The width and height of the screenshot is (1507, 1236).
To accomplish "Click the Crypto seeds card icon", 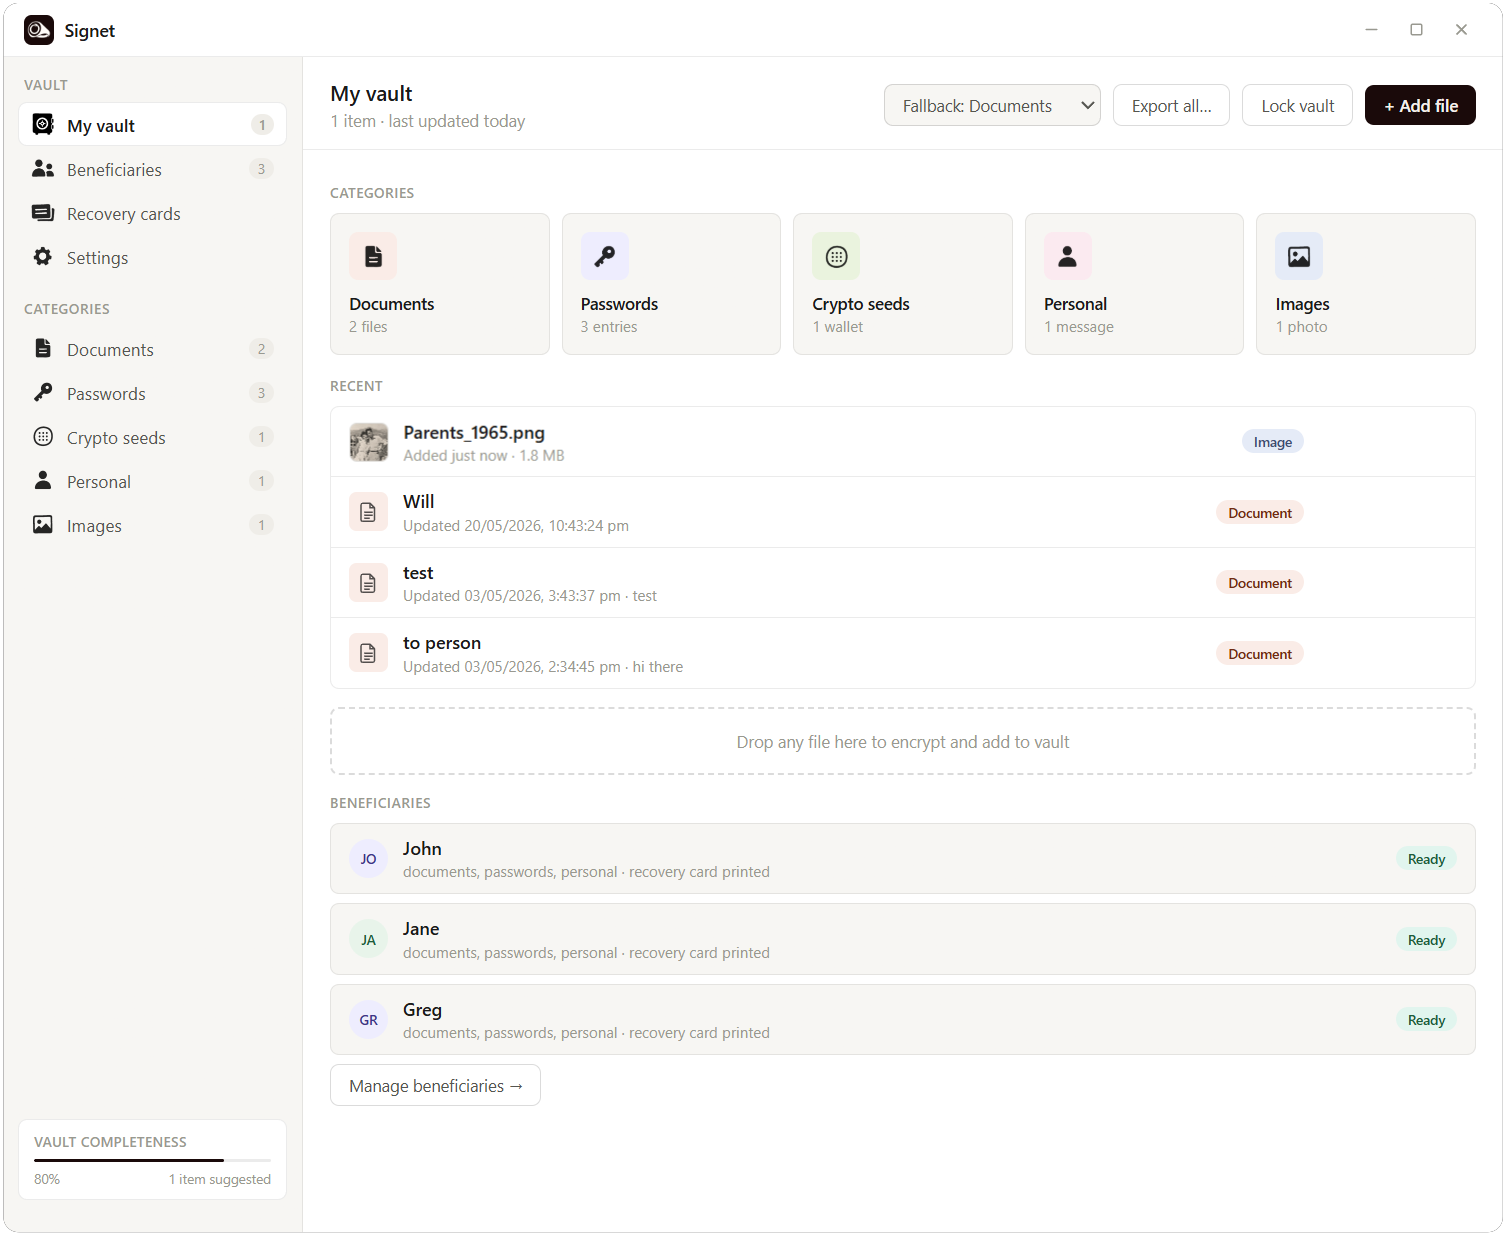I will click(x=836, y=257).
